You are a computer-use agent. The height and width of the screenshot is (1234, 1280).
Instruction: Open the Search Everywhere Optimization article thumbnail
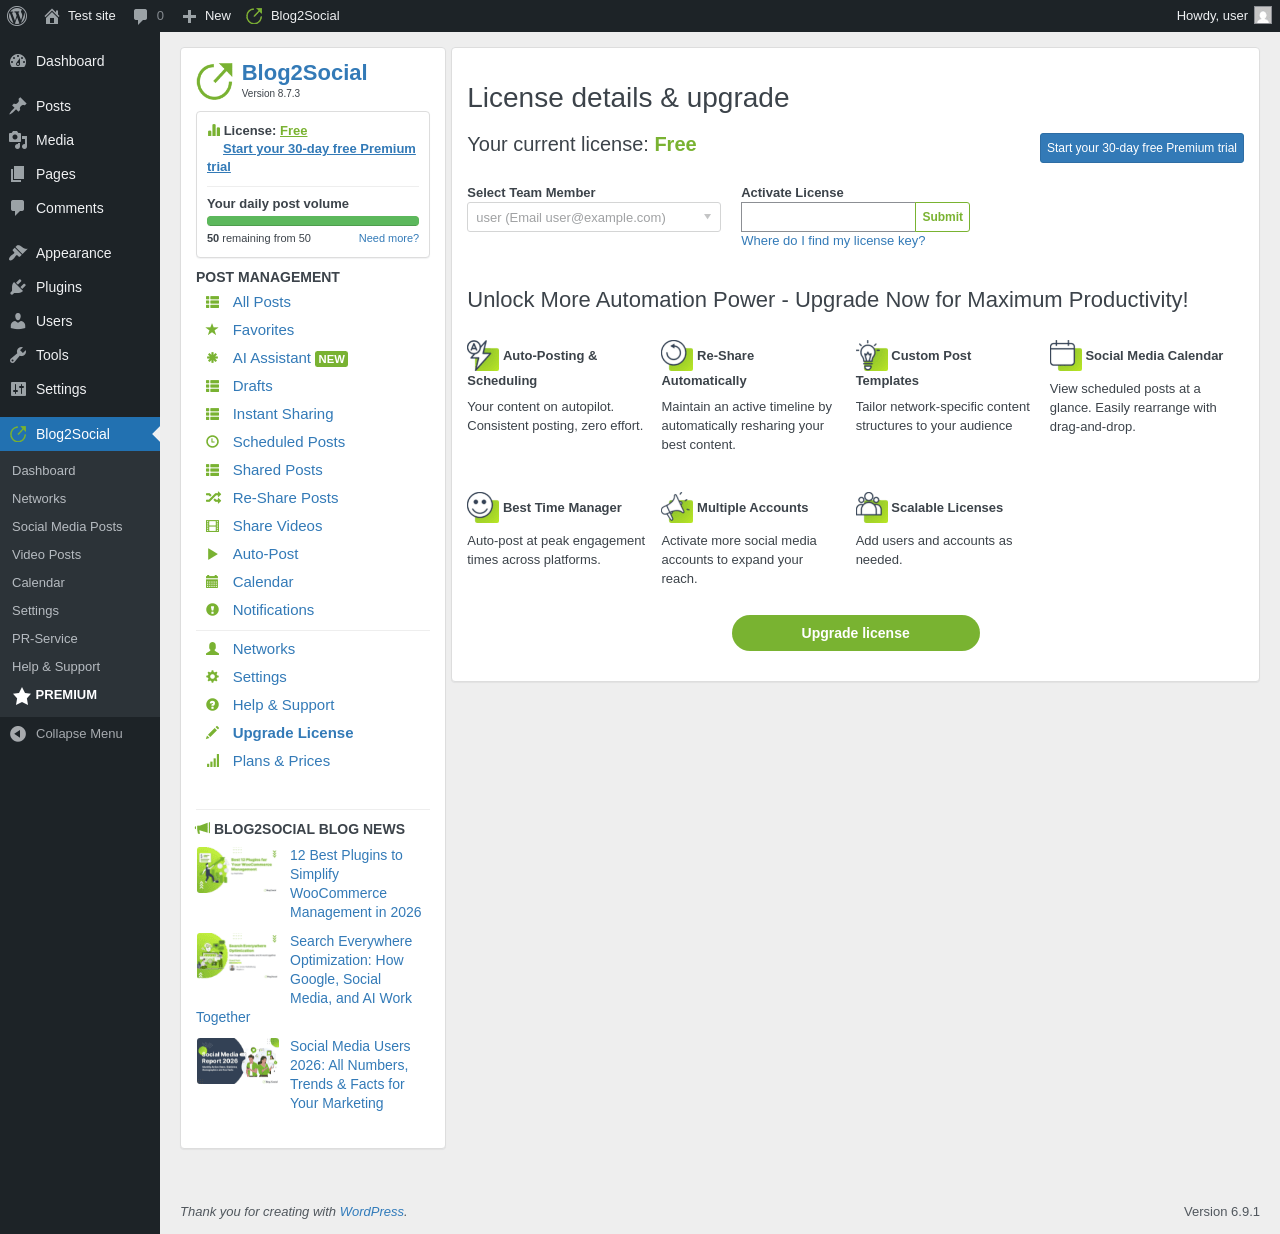[x=238, y=956]
